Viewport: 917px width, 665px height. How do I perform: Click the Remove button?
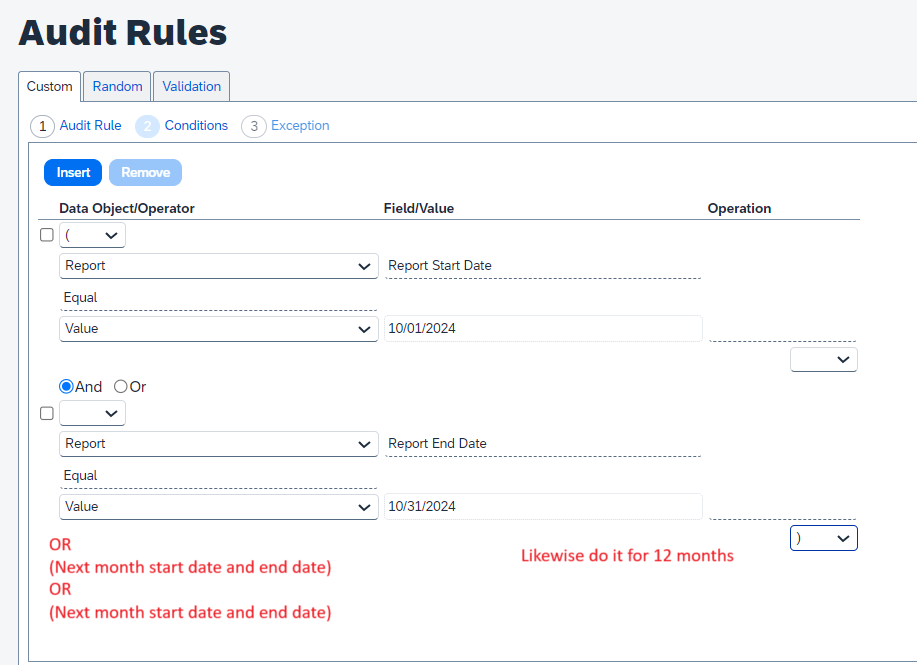pos(145,173)
